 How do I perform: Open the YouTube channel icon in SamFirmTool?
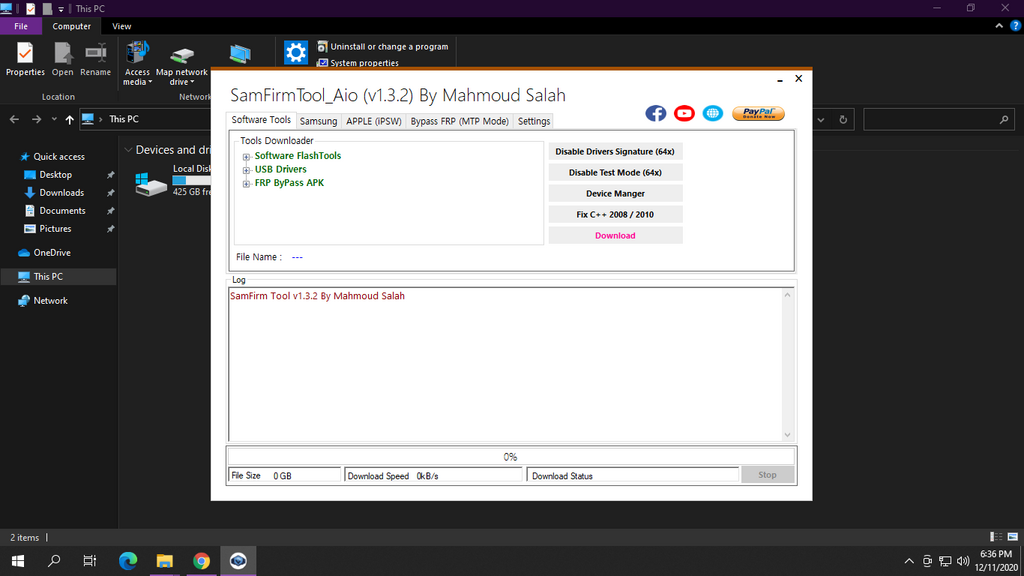coord(684,113)
